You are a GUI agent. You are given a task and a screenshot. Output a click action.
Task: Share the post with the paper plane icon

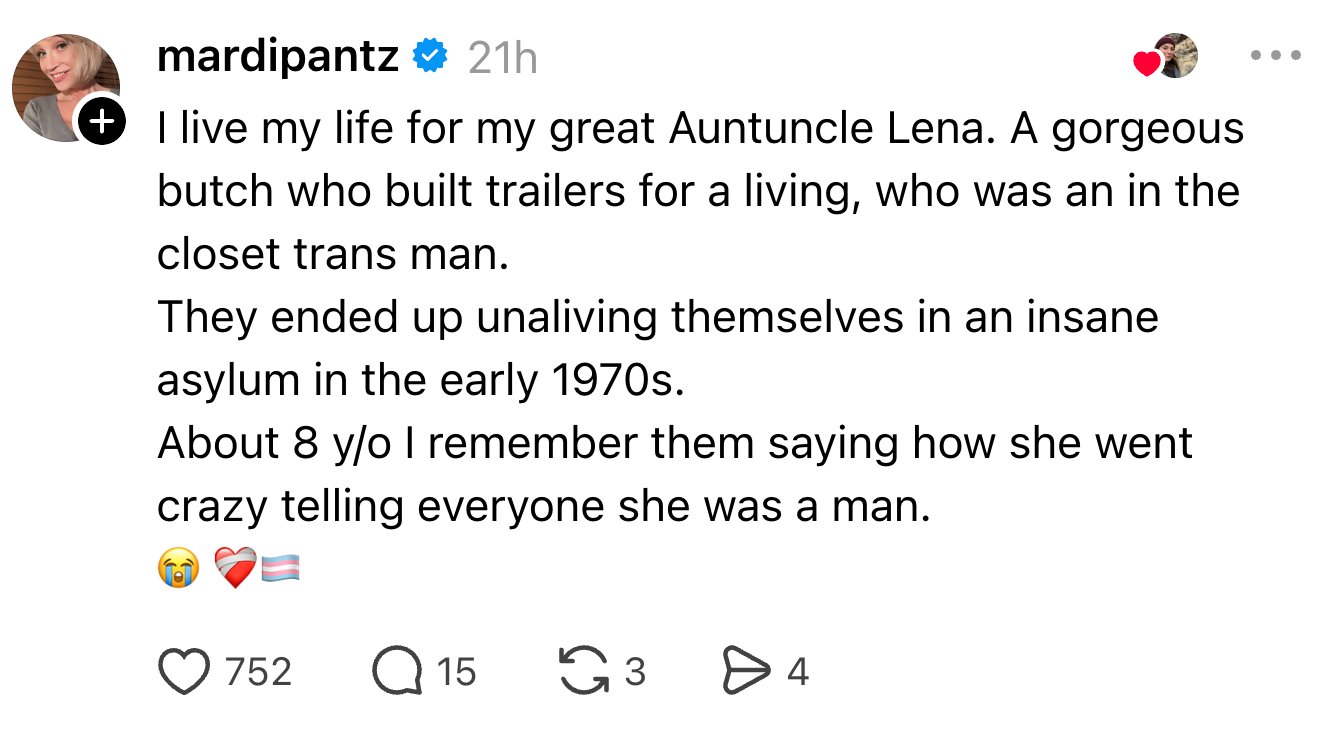coord(746,672)
